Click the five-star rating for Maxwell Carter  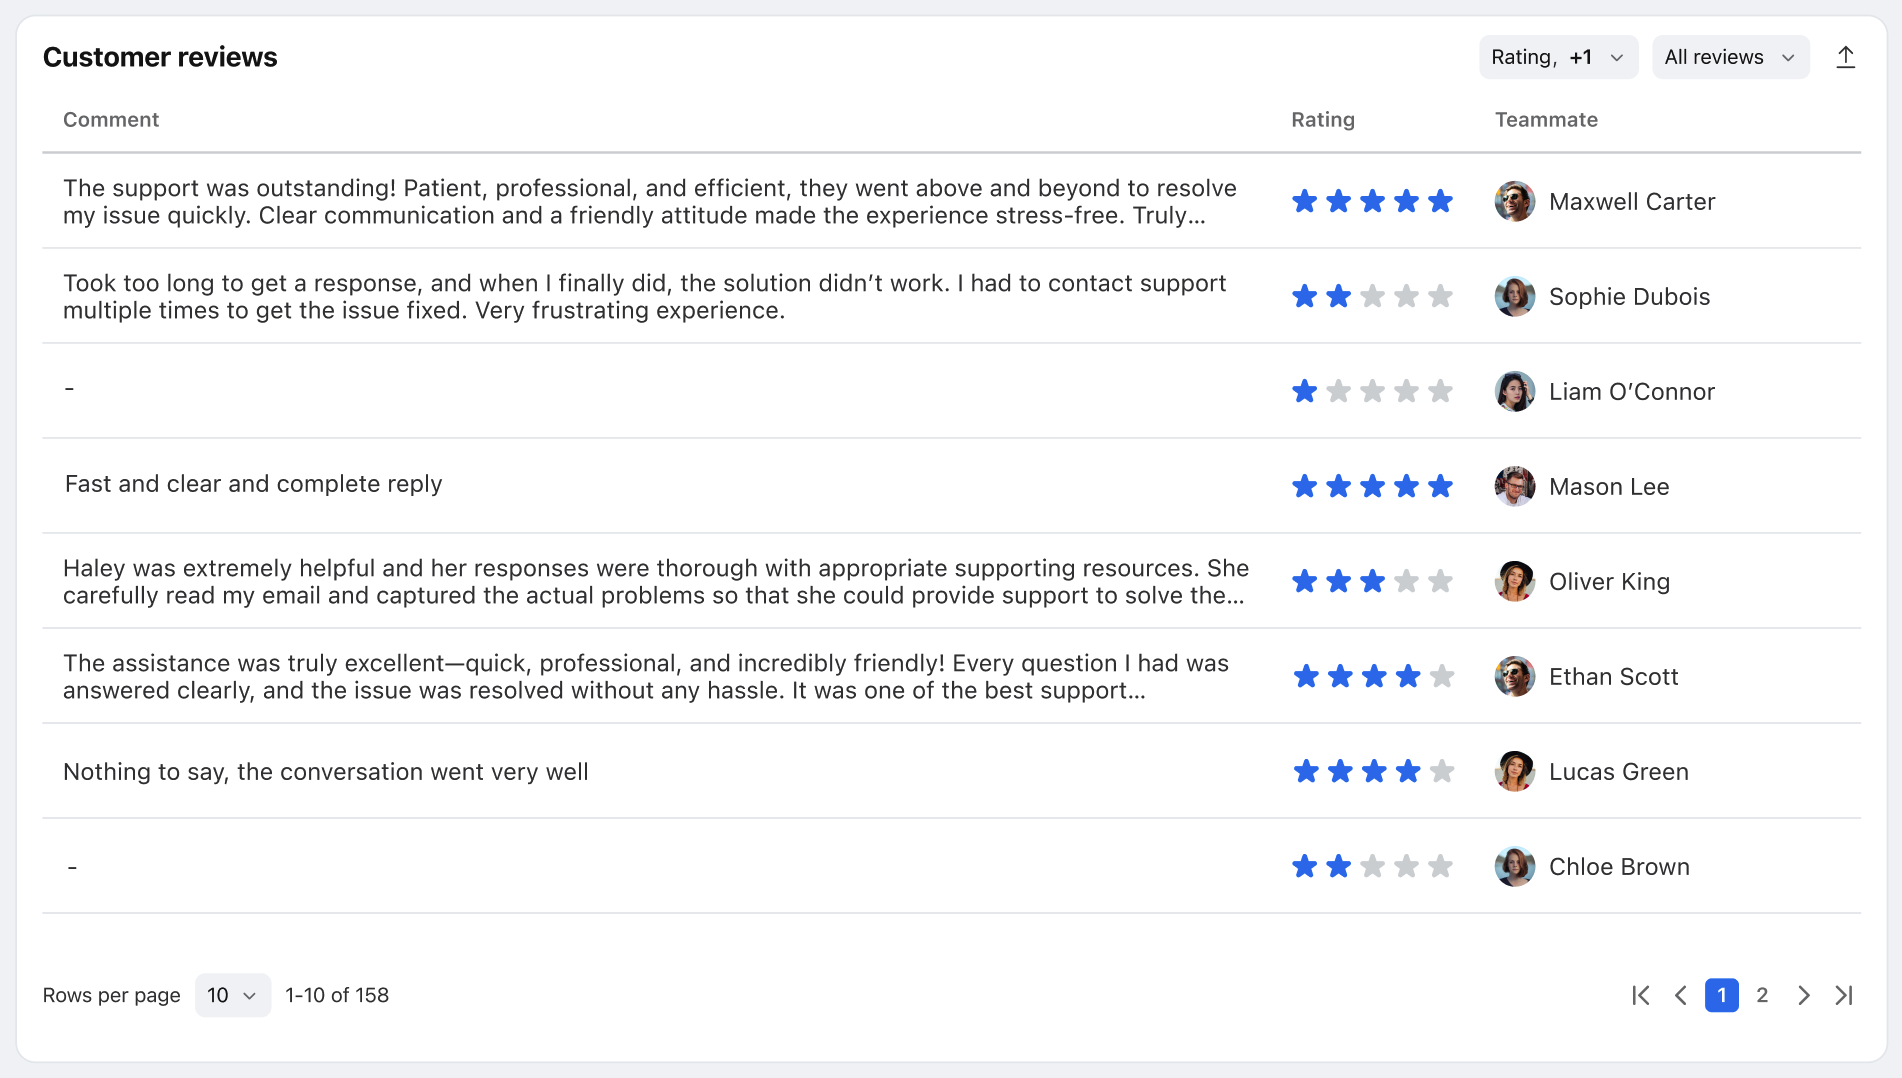pos(1372,201)
